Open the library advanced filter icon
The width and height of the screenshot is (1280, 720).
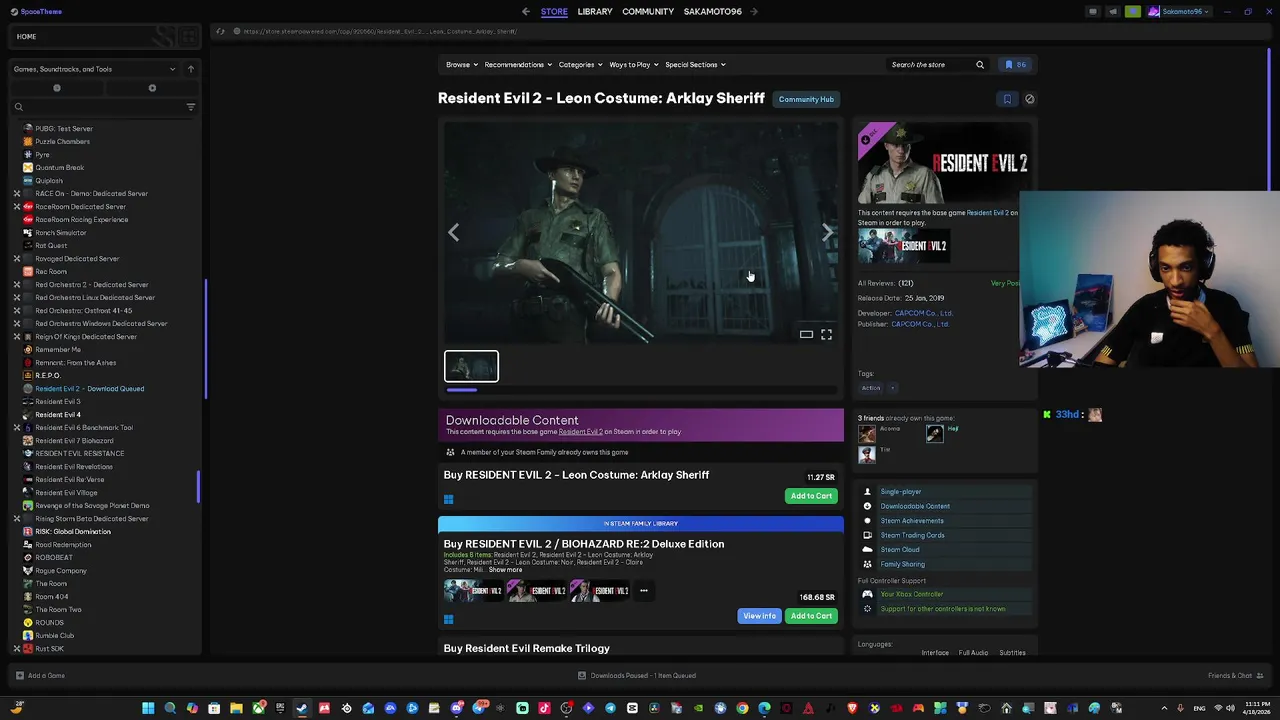coord(191,107)
